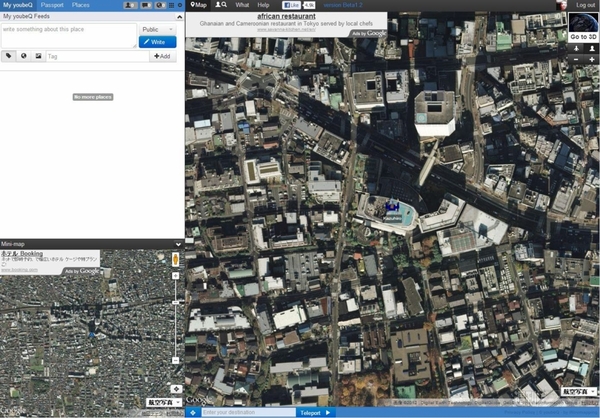Open the grid apps icon

[x=171, y=5]
